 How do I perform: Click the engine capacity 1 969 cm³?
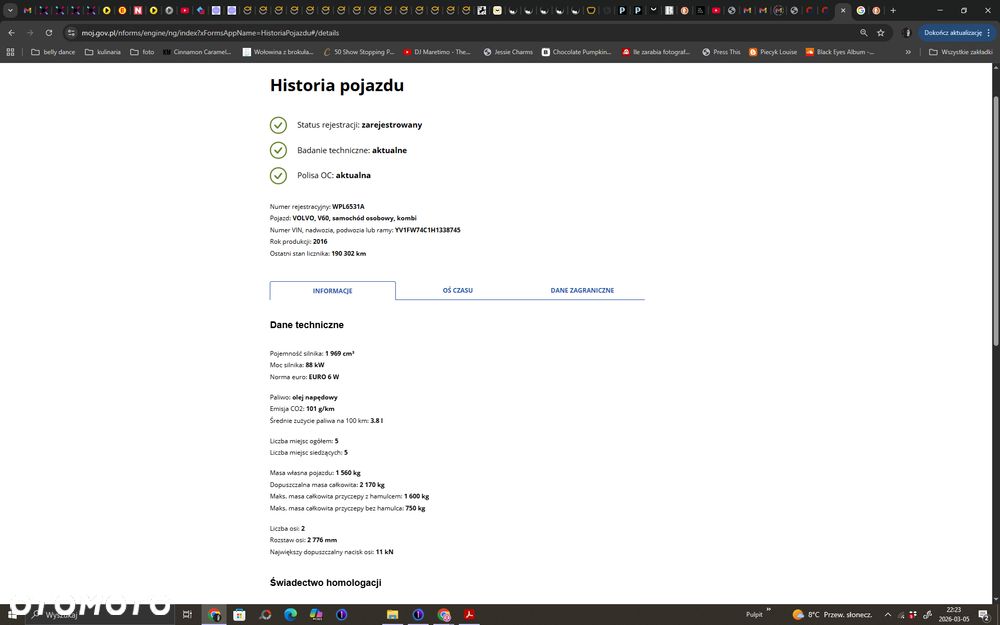click(x=340, y=353)
